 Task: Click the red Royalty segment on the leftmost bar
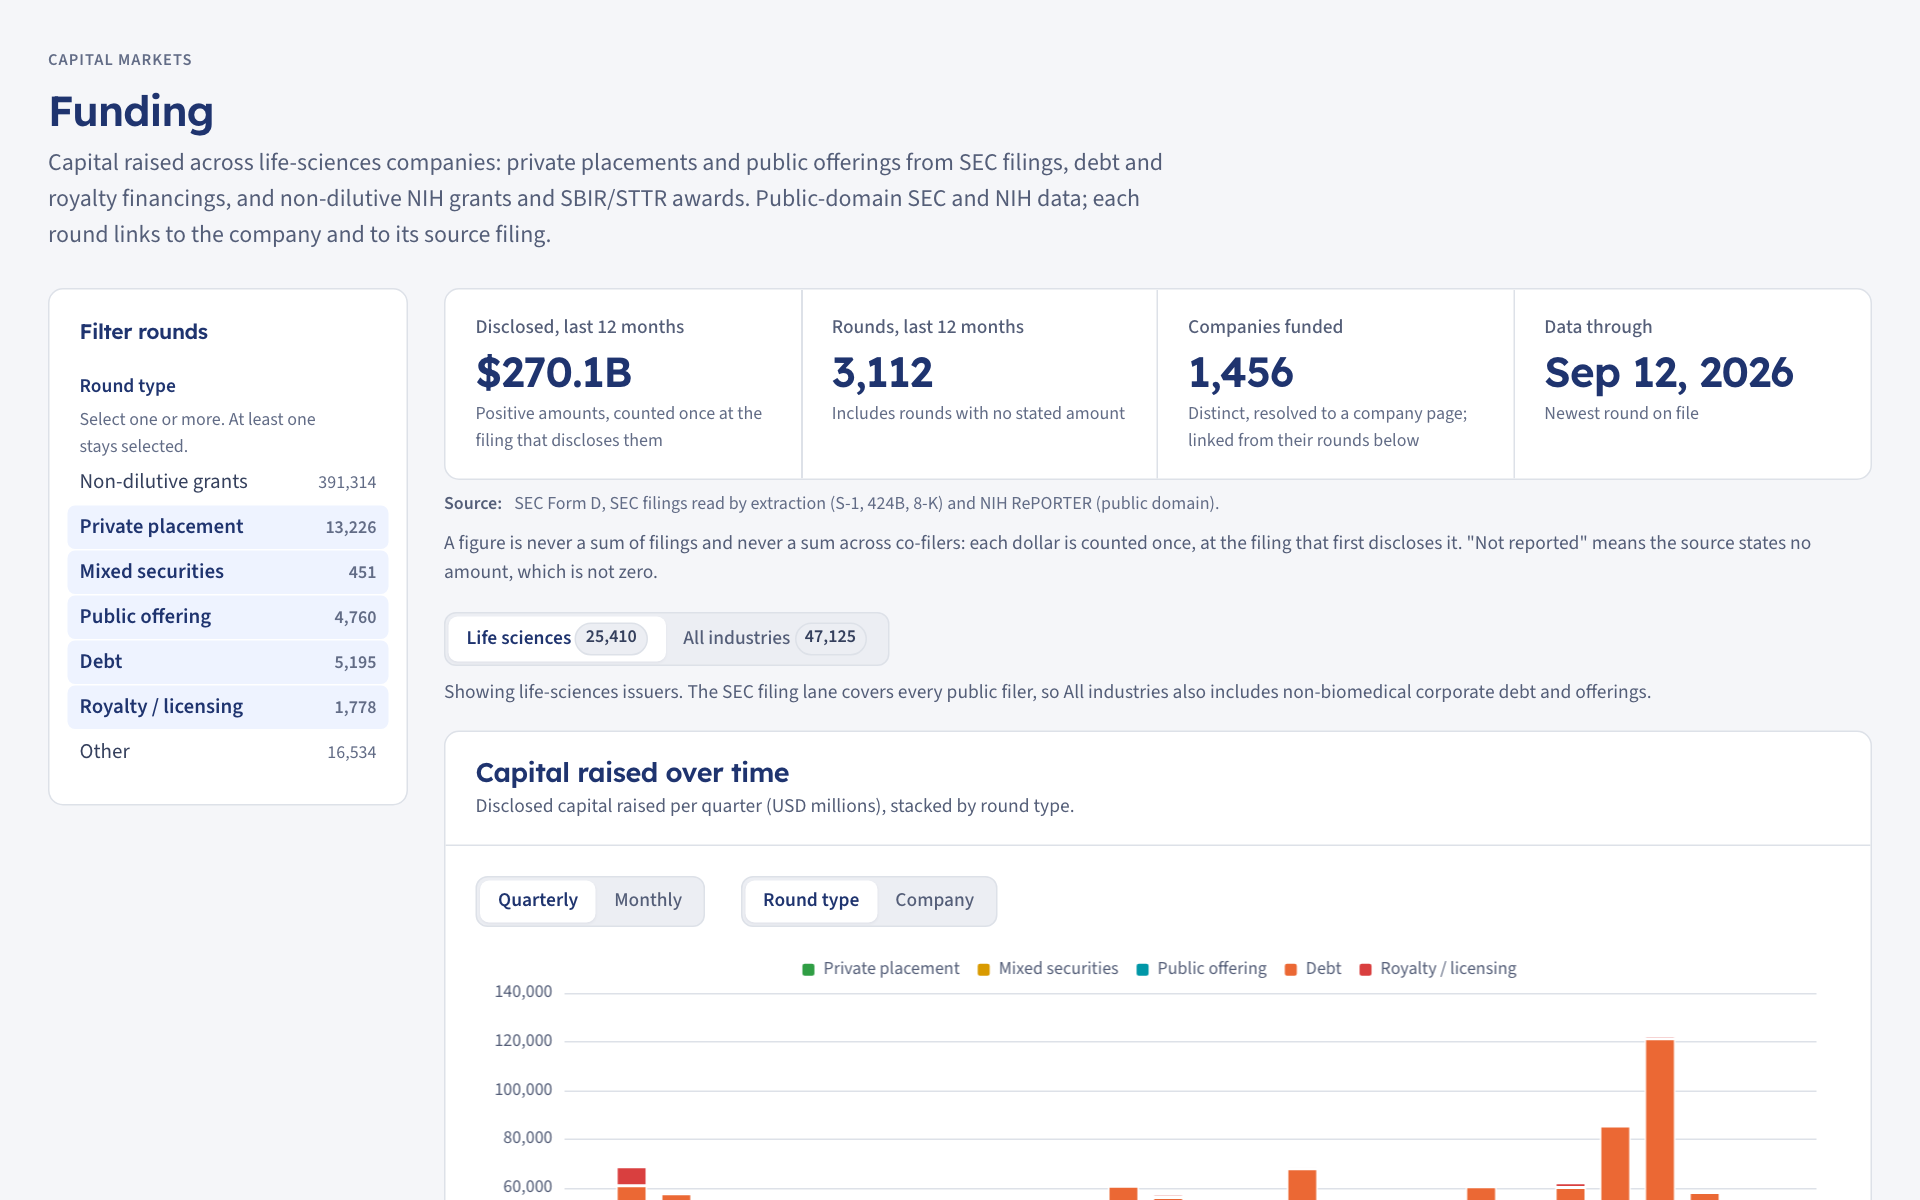click(631, 1177)
